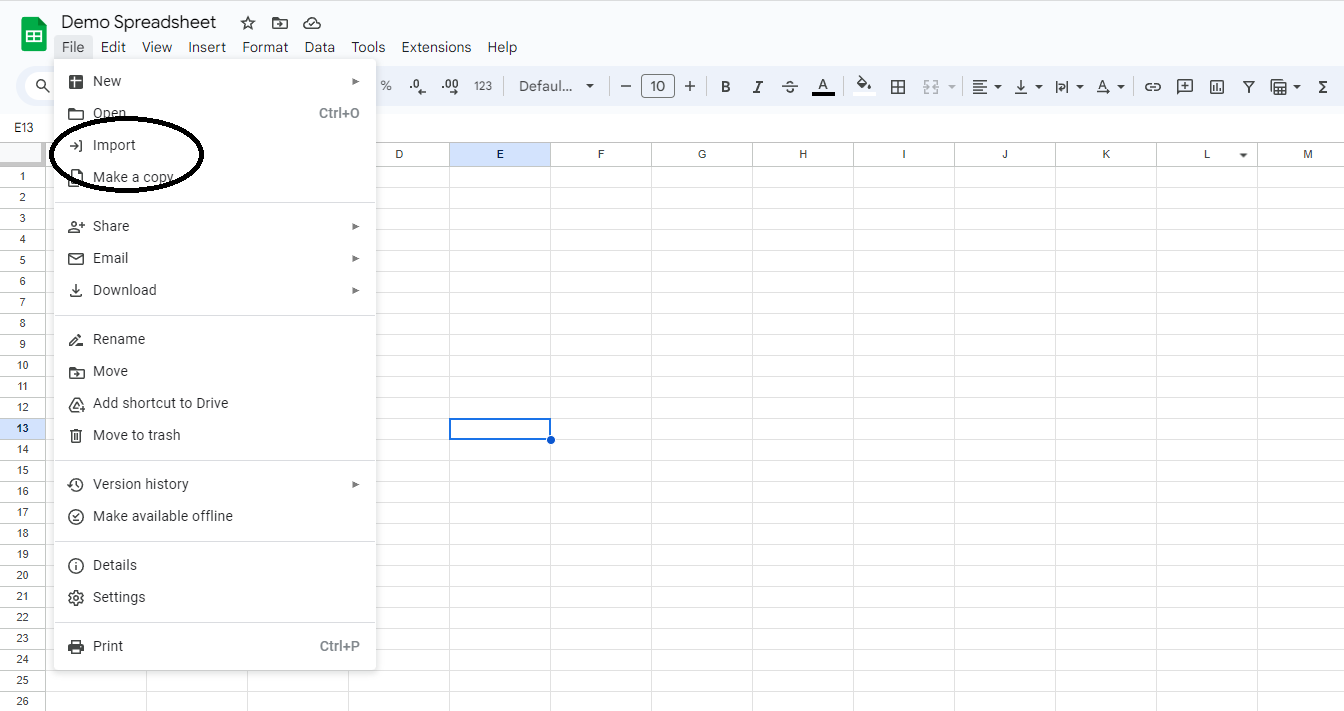Choose Move to trash
Screen dimensions: 1344x711
[x=136, y=435]
